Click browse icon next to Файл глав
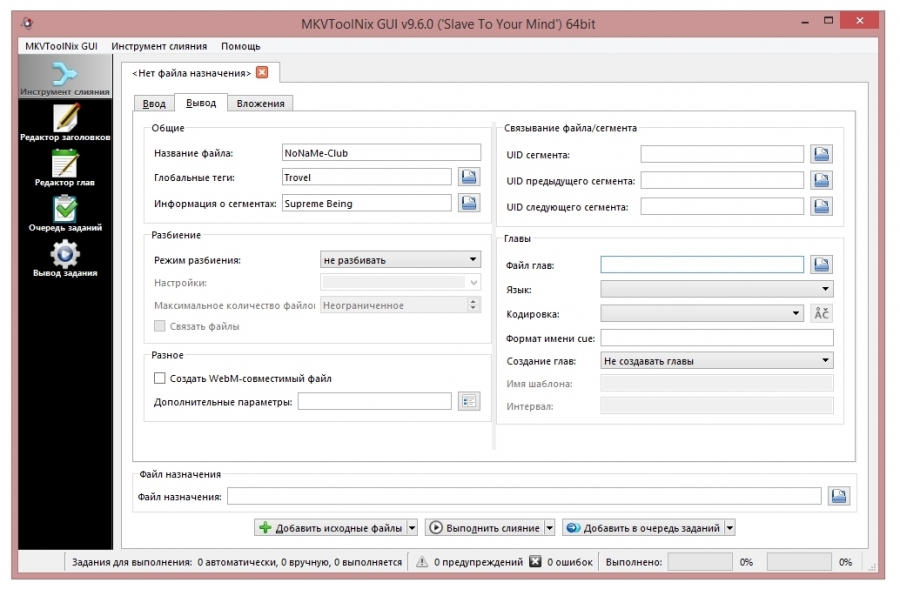 coord(821,265)
